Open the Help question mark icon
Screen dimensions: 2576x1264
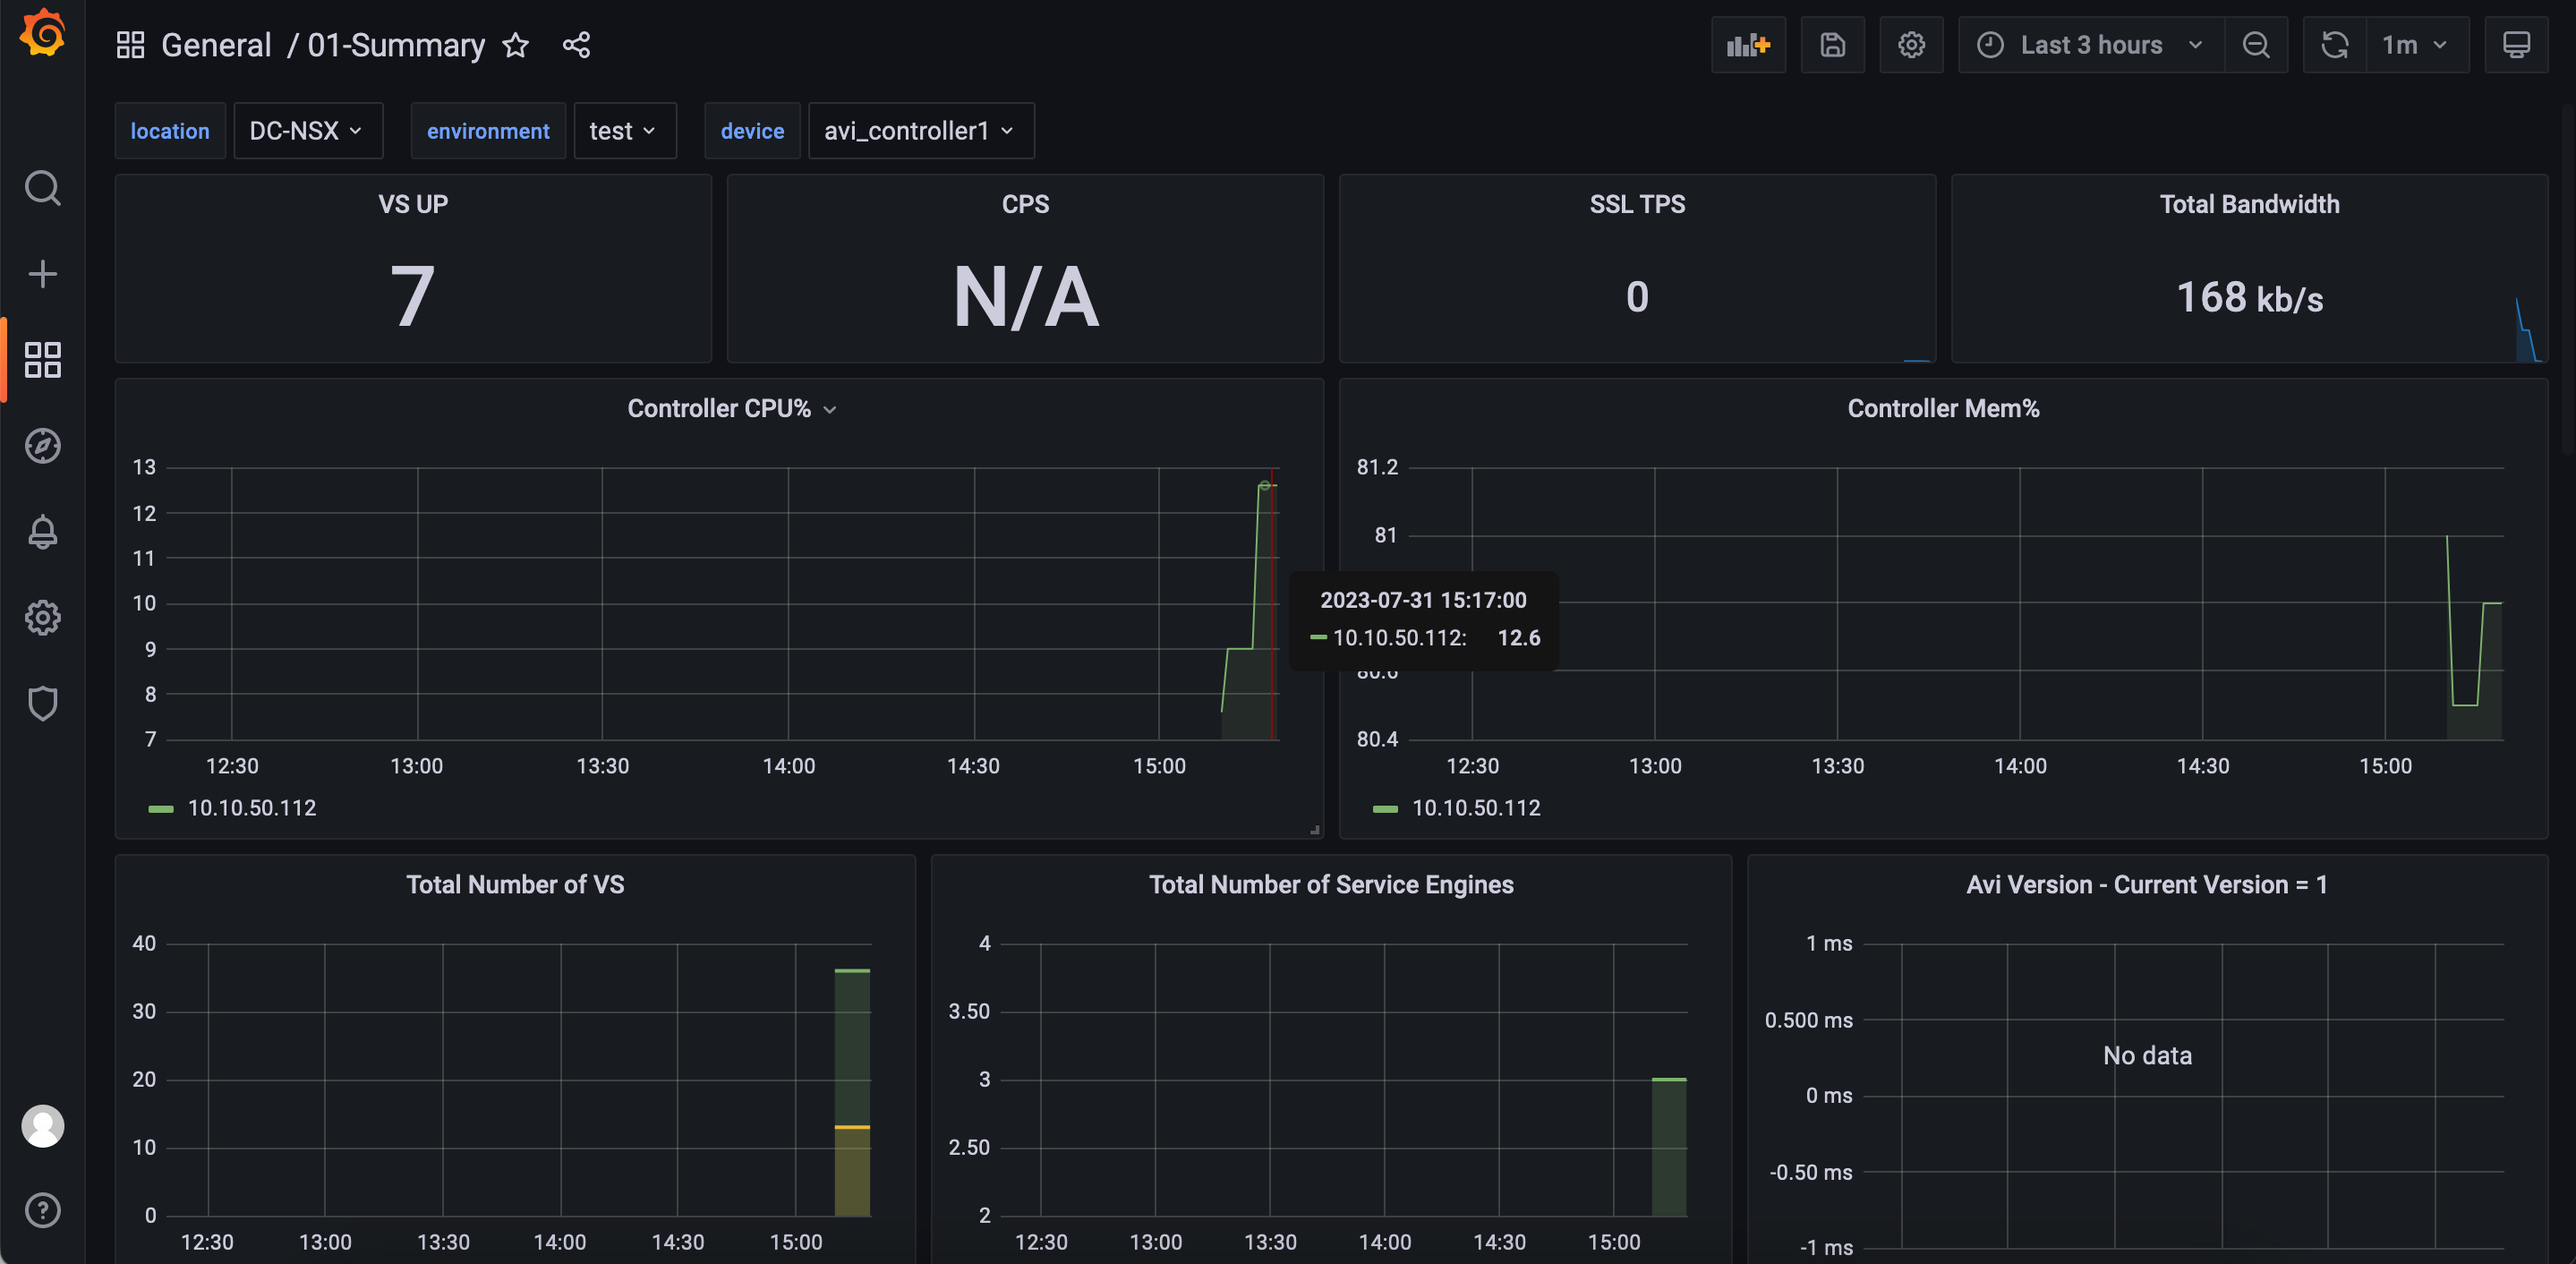(42, 1211)
